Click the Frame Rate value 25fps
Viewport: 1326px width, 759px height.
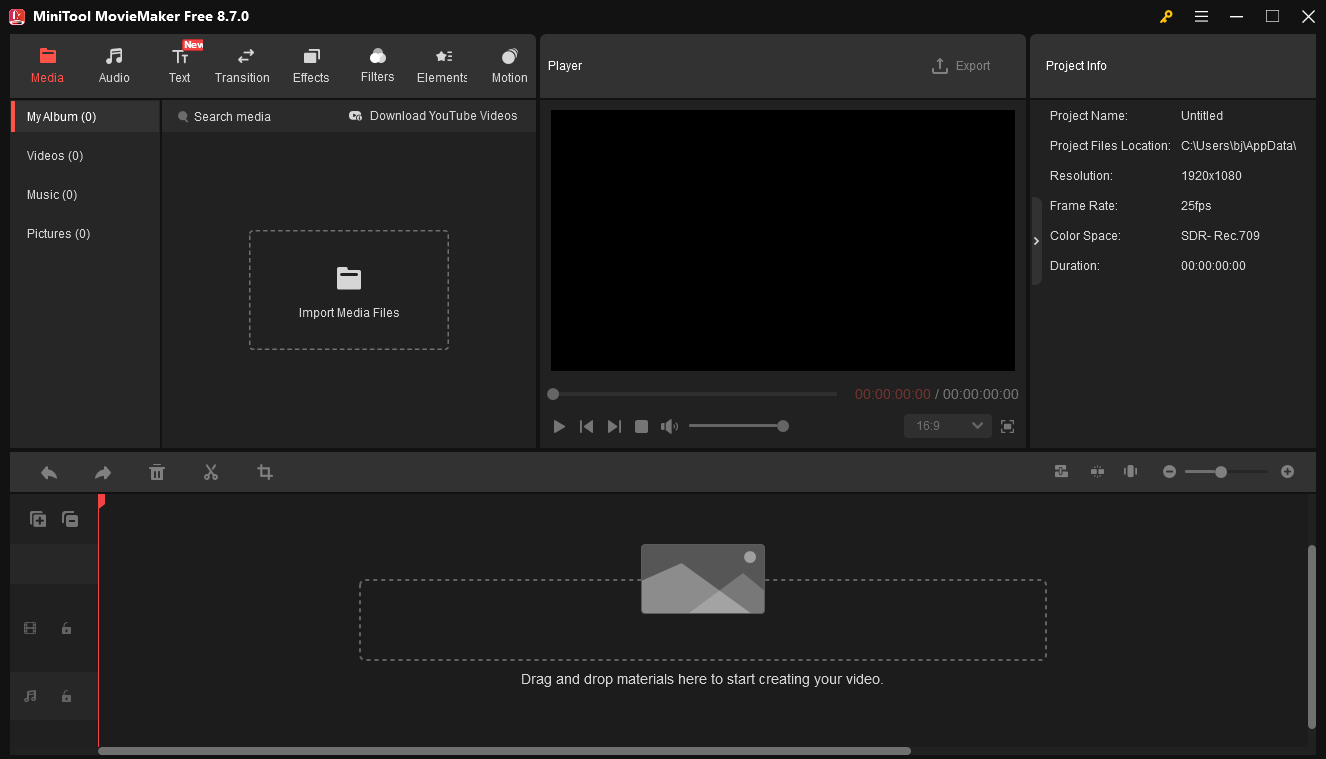pos(1196,206)
